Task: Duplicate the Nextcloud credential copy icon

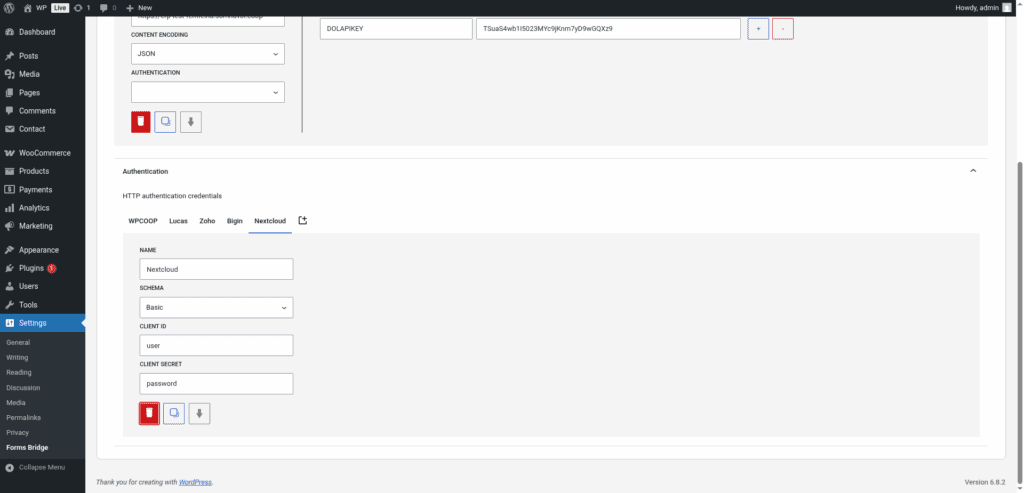Action: coord(174,413)
